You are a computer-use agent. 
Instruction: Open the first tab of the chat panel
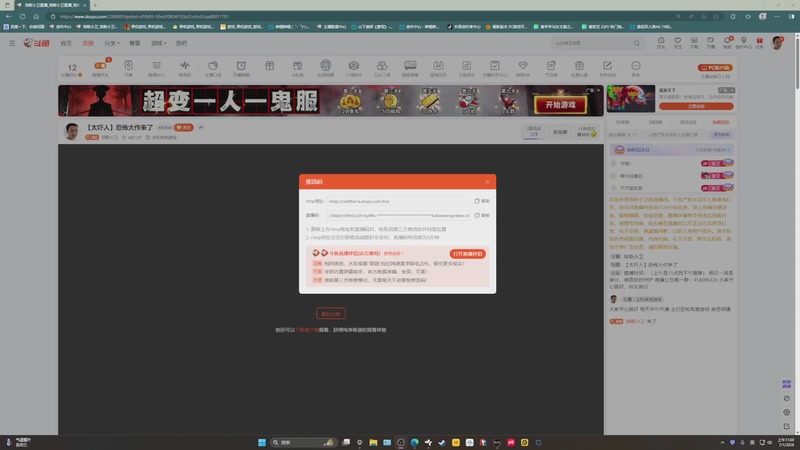(622, 122)
